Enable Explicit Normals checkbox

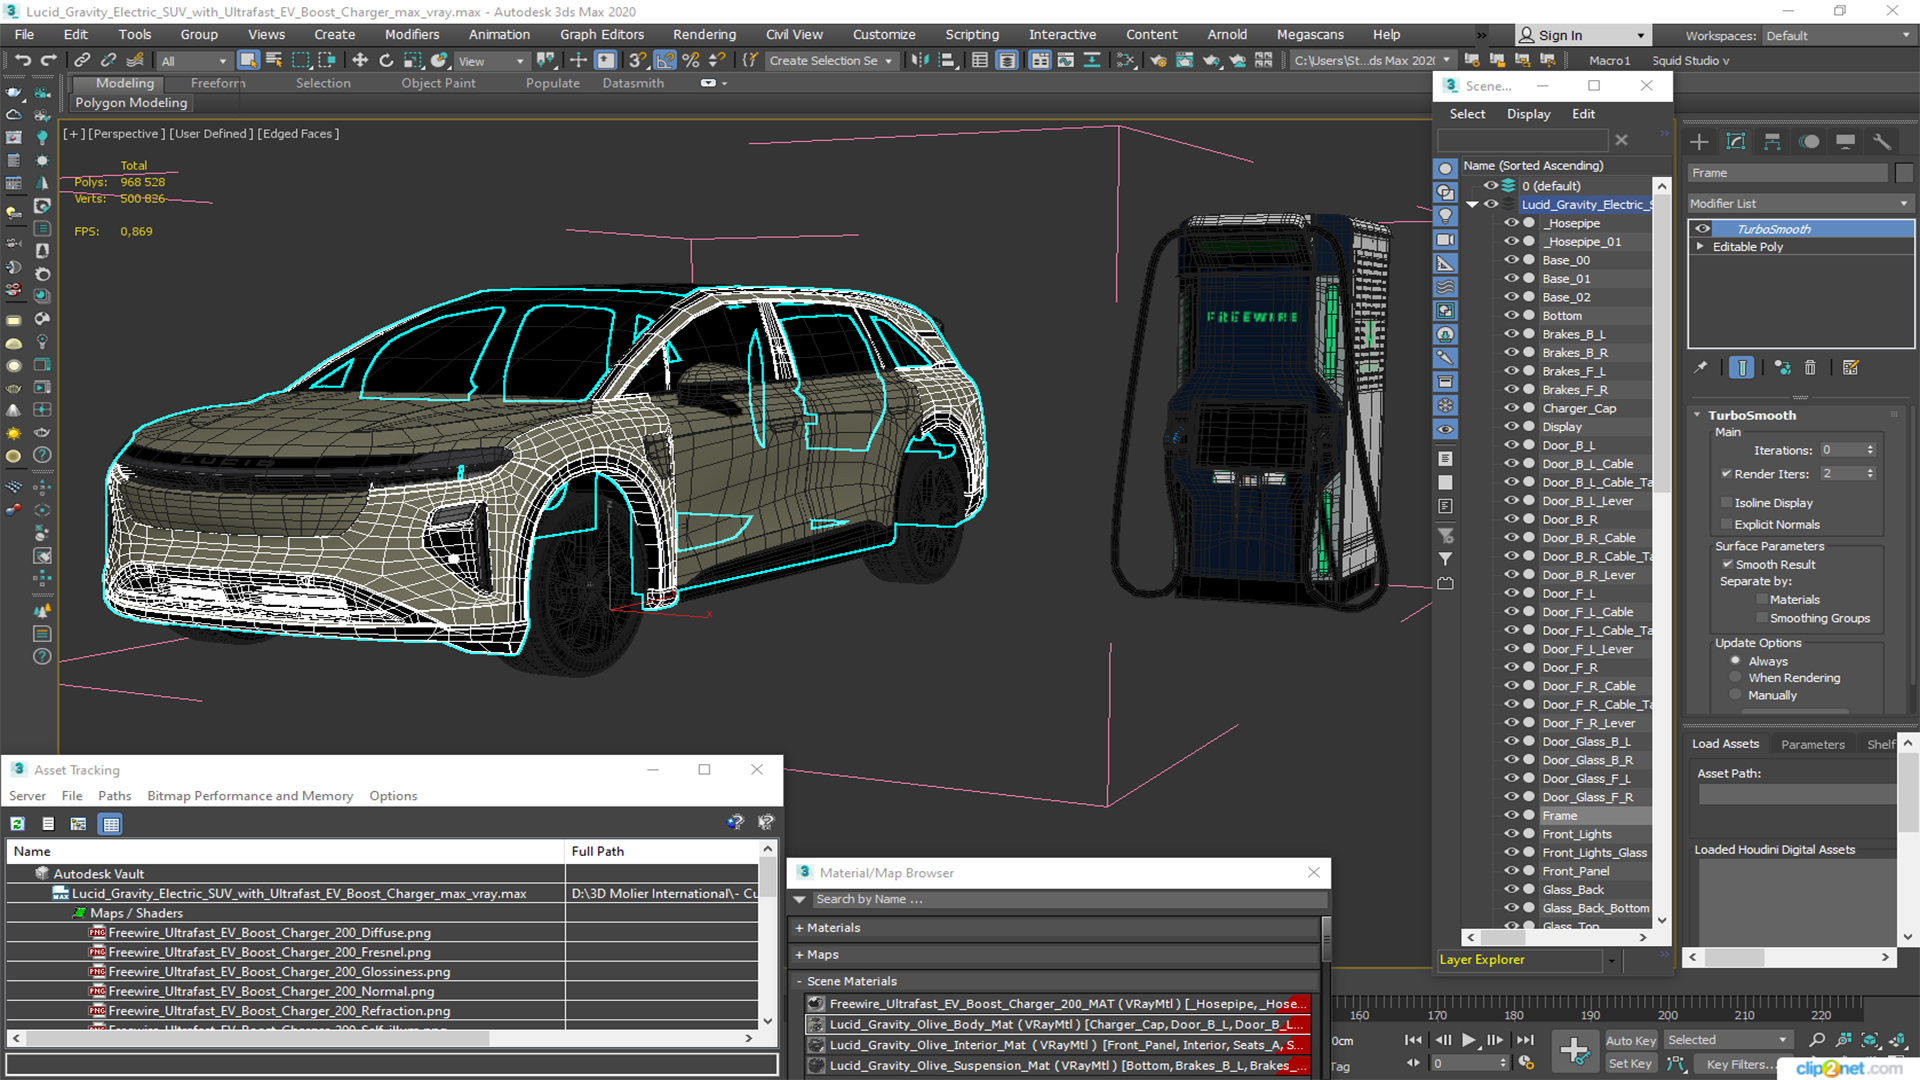tap(1726, 524)
